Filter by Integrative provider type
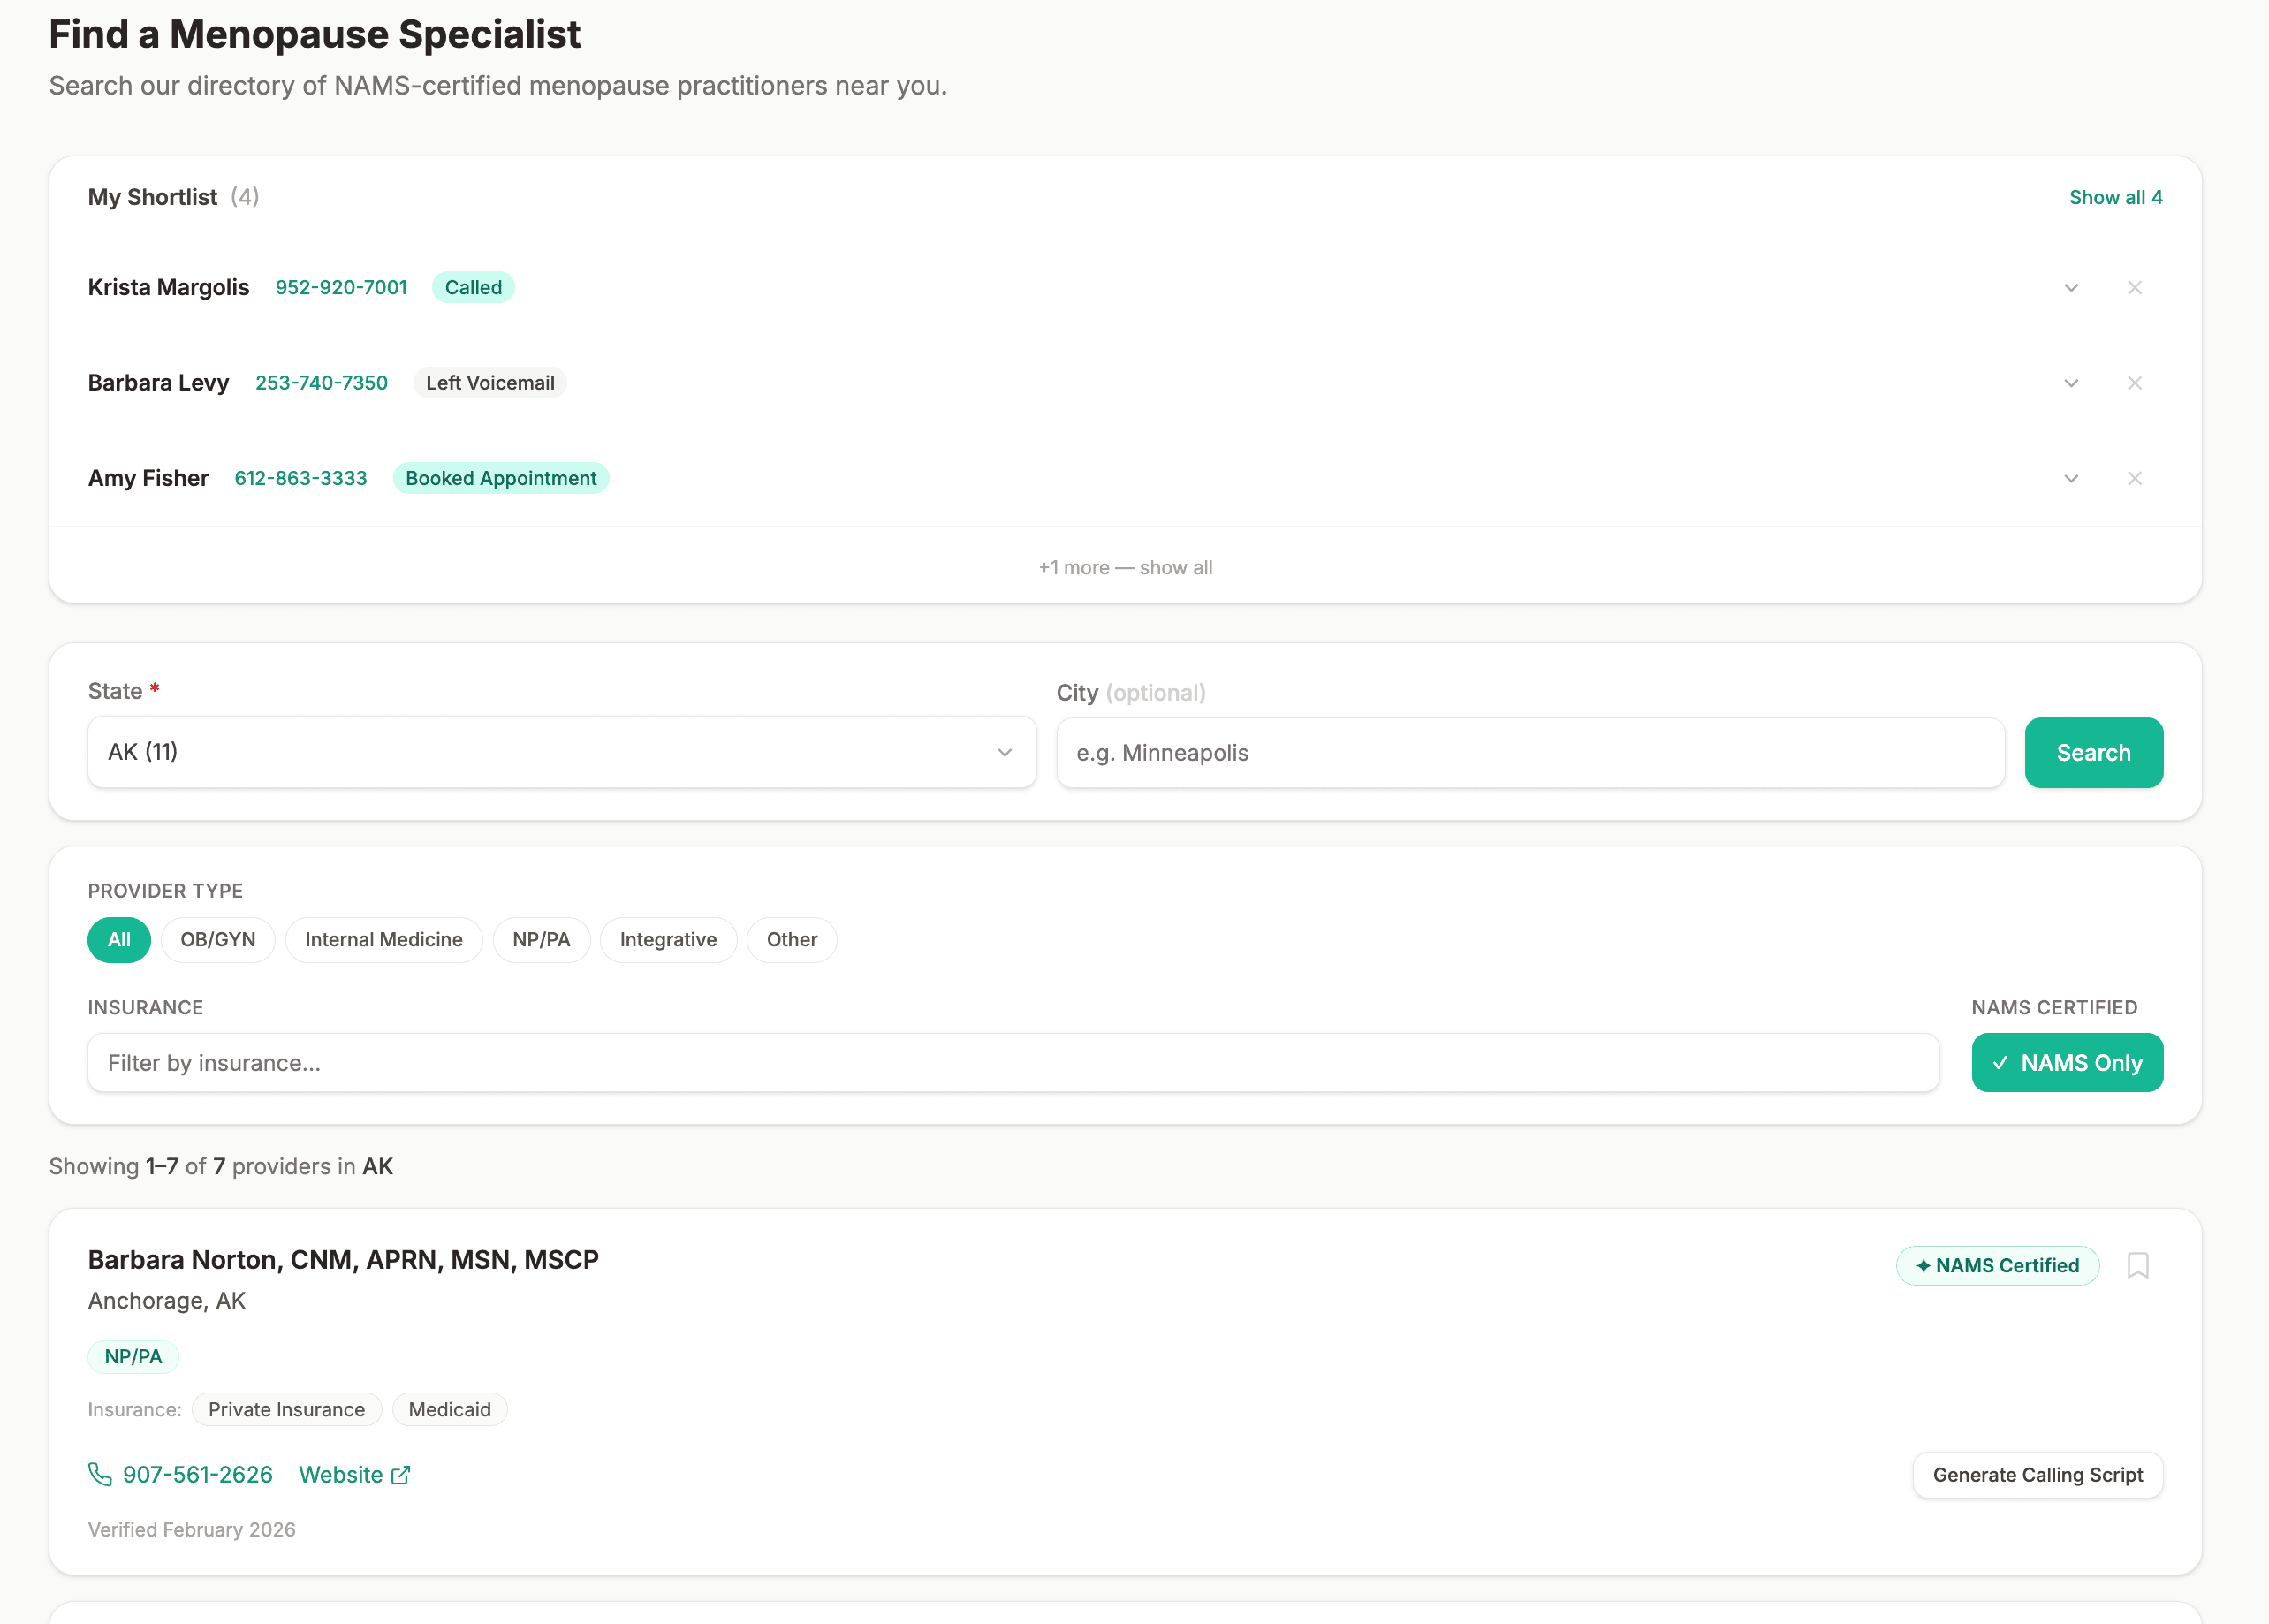This screenshot has width=2269, height=1624. coord(668,939)
